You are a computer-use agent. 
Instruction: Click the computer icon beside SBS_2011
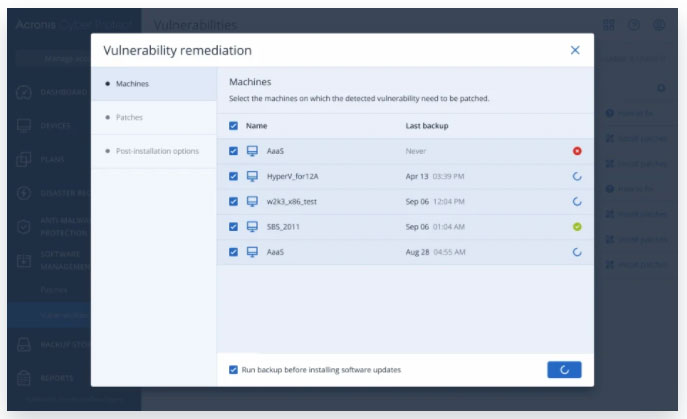(252, 227)
